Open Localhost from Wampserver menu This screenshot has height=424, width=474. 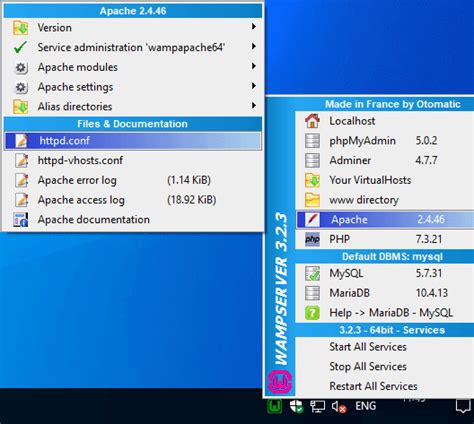click(385, 121)
